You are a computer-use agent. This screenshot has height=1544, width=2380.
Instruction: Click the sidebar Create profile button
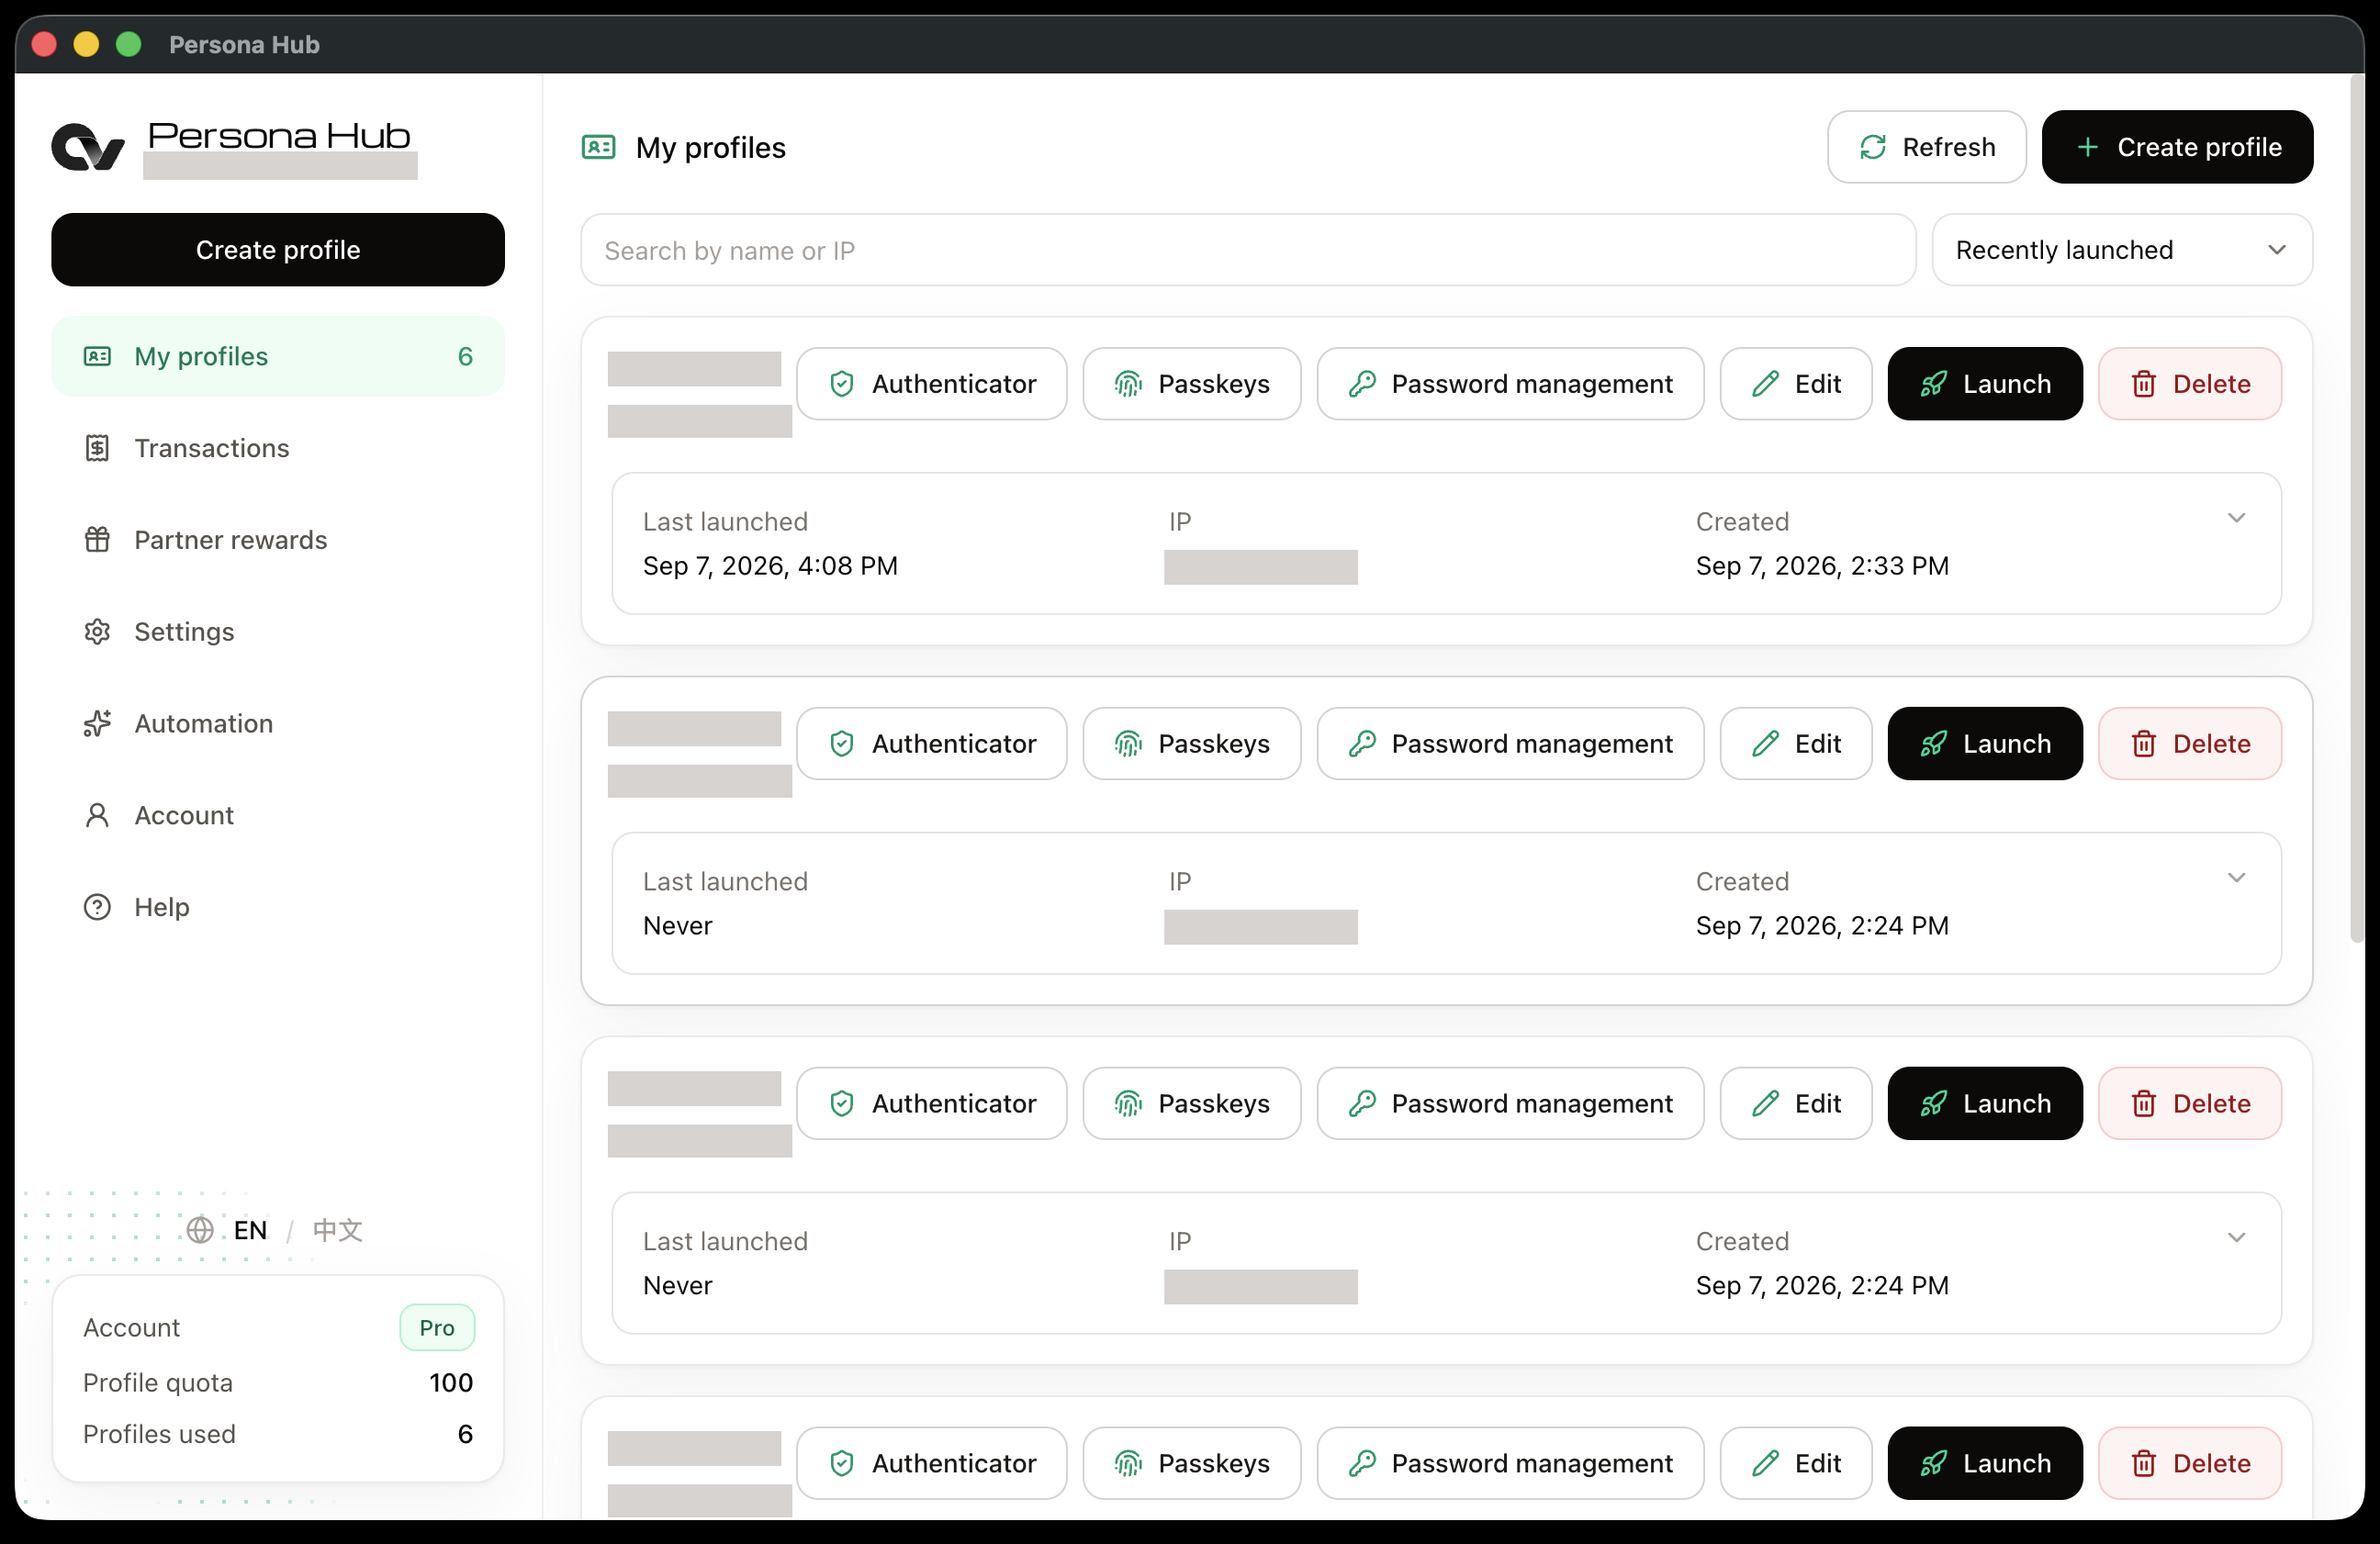click(x=278, y=249)
